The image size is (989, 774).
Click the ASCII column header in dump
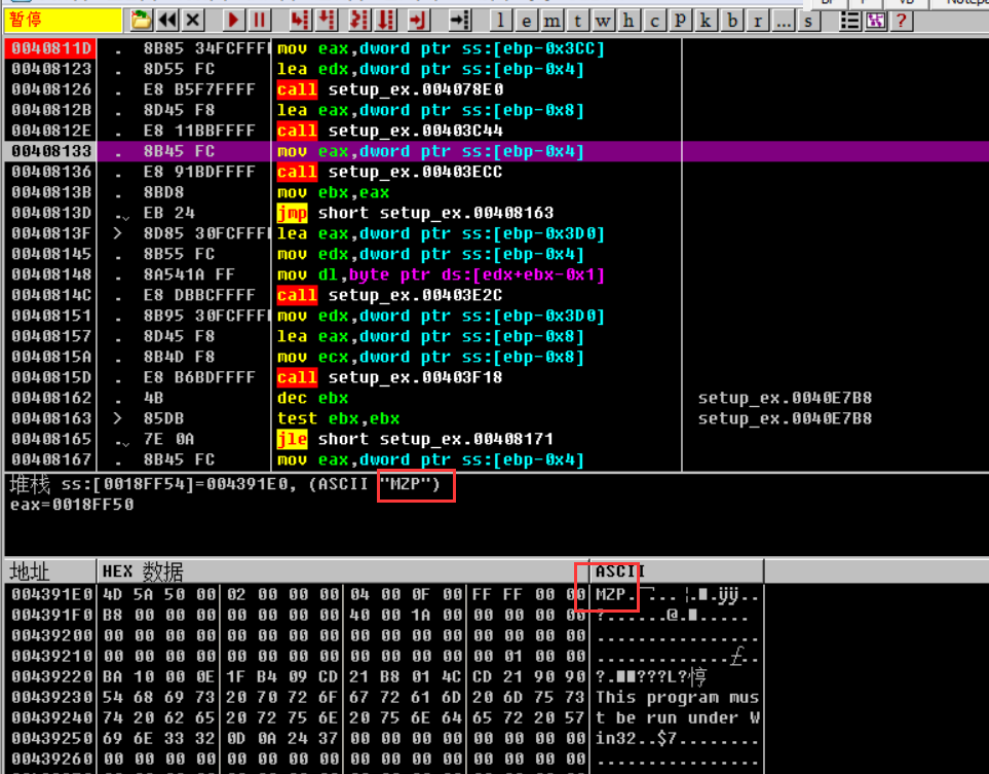[677, 572]
